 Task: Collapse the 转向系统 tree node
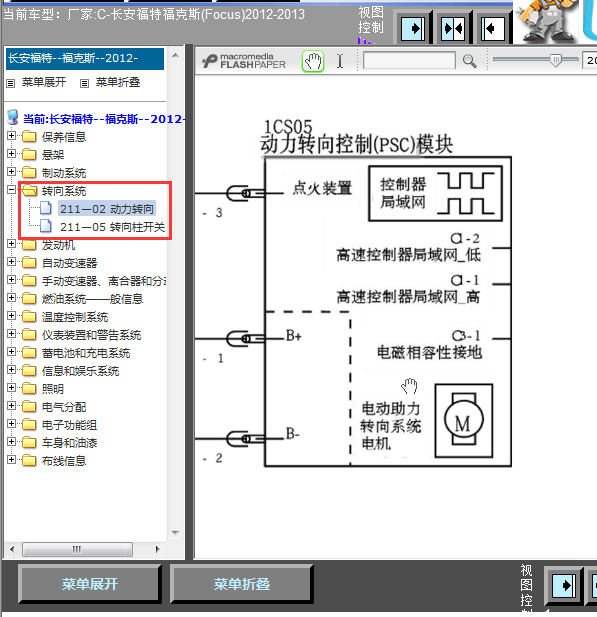pos(11,190)
